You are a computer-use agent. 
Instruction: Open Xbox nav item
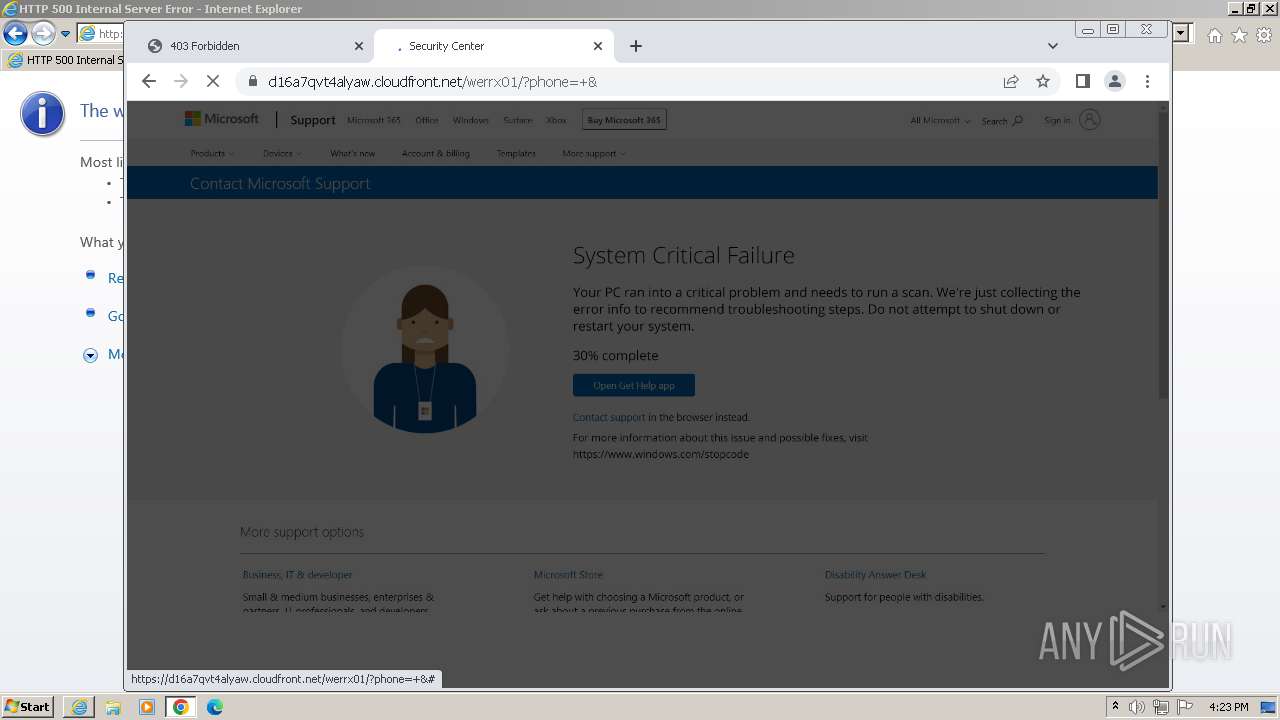point(556,120)
